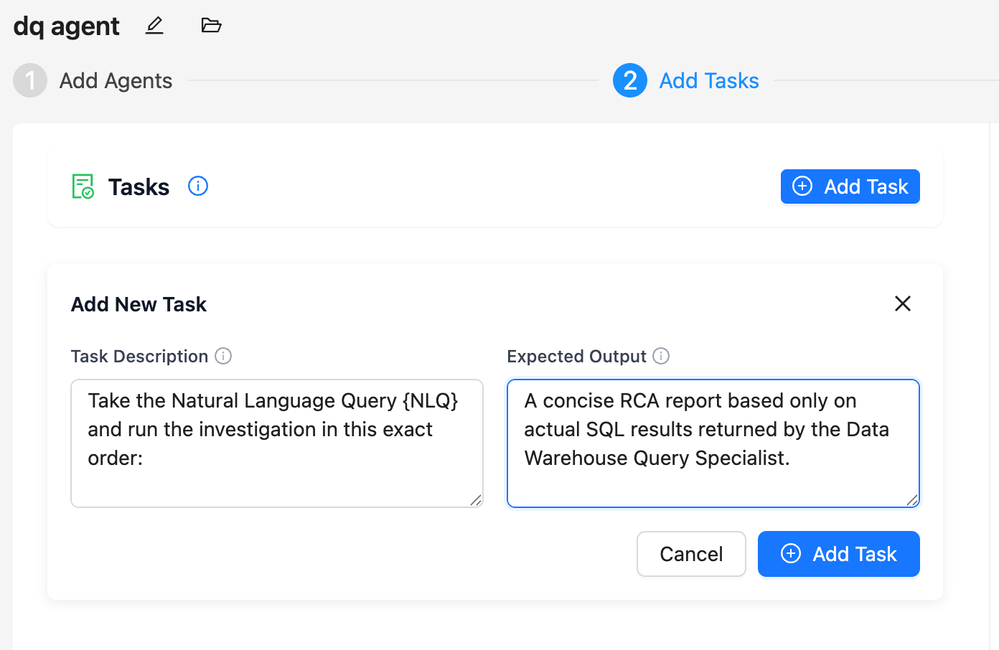This screenshot has width=999, height=650.
Task: Cancel adding the new task
Action: (691, 554)
